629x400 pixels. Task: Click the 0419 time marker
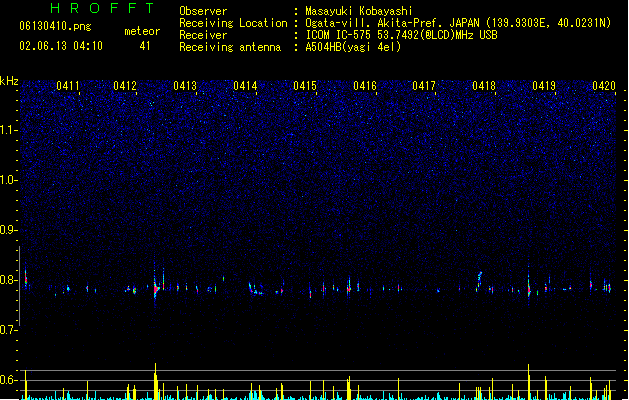pos(544,86)
